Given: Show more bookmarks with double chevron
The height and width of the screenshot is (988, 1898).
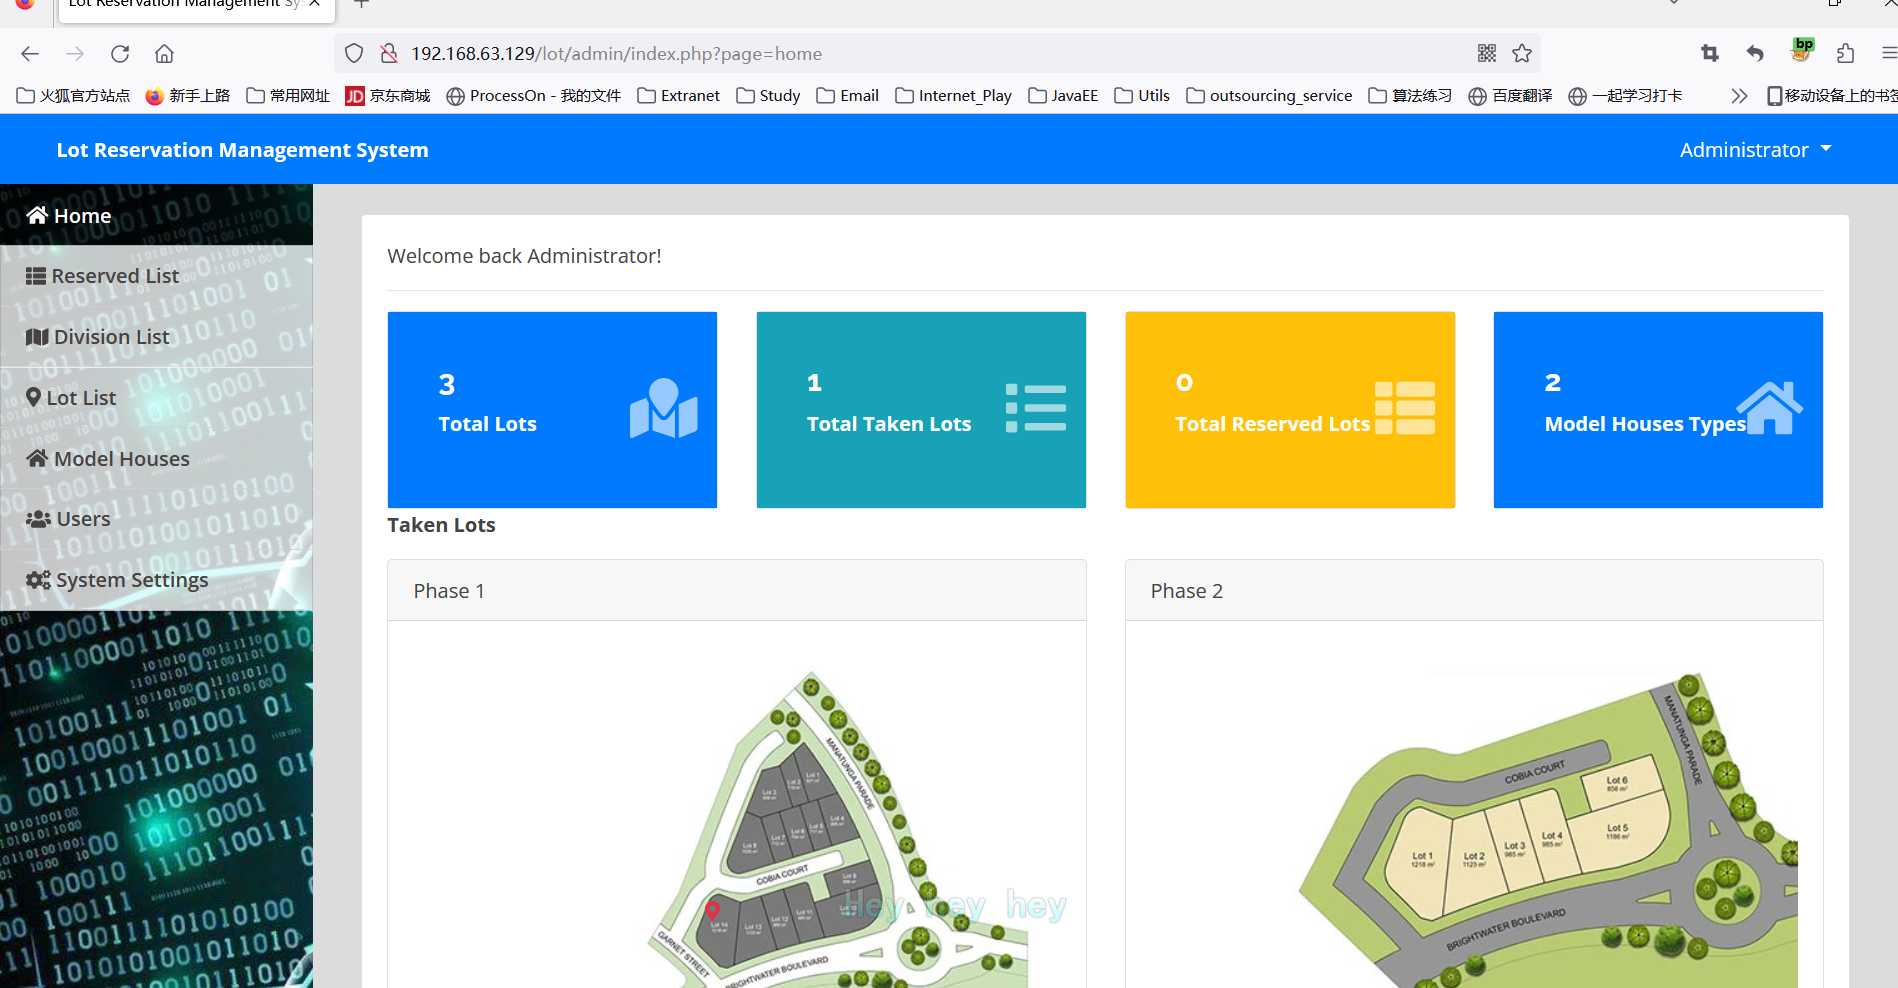Looking at the screenshot, I should click(x=1739, y=96).
